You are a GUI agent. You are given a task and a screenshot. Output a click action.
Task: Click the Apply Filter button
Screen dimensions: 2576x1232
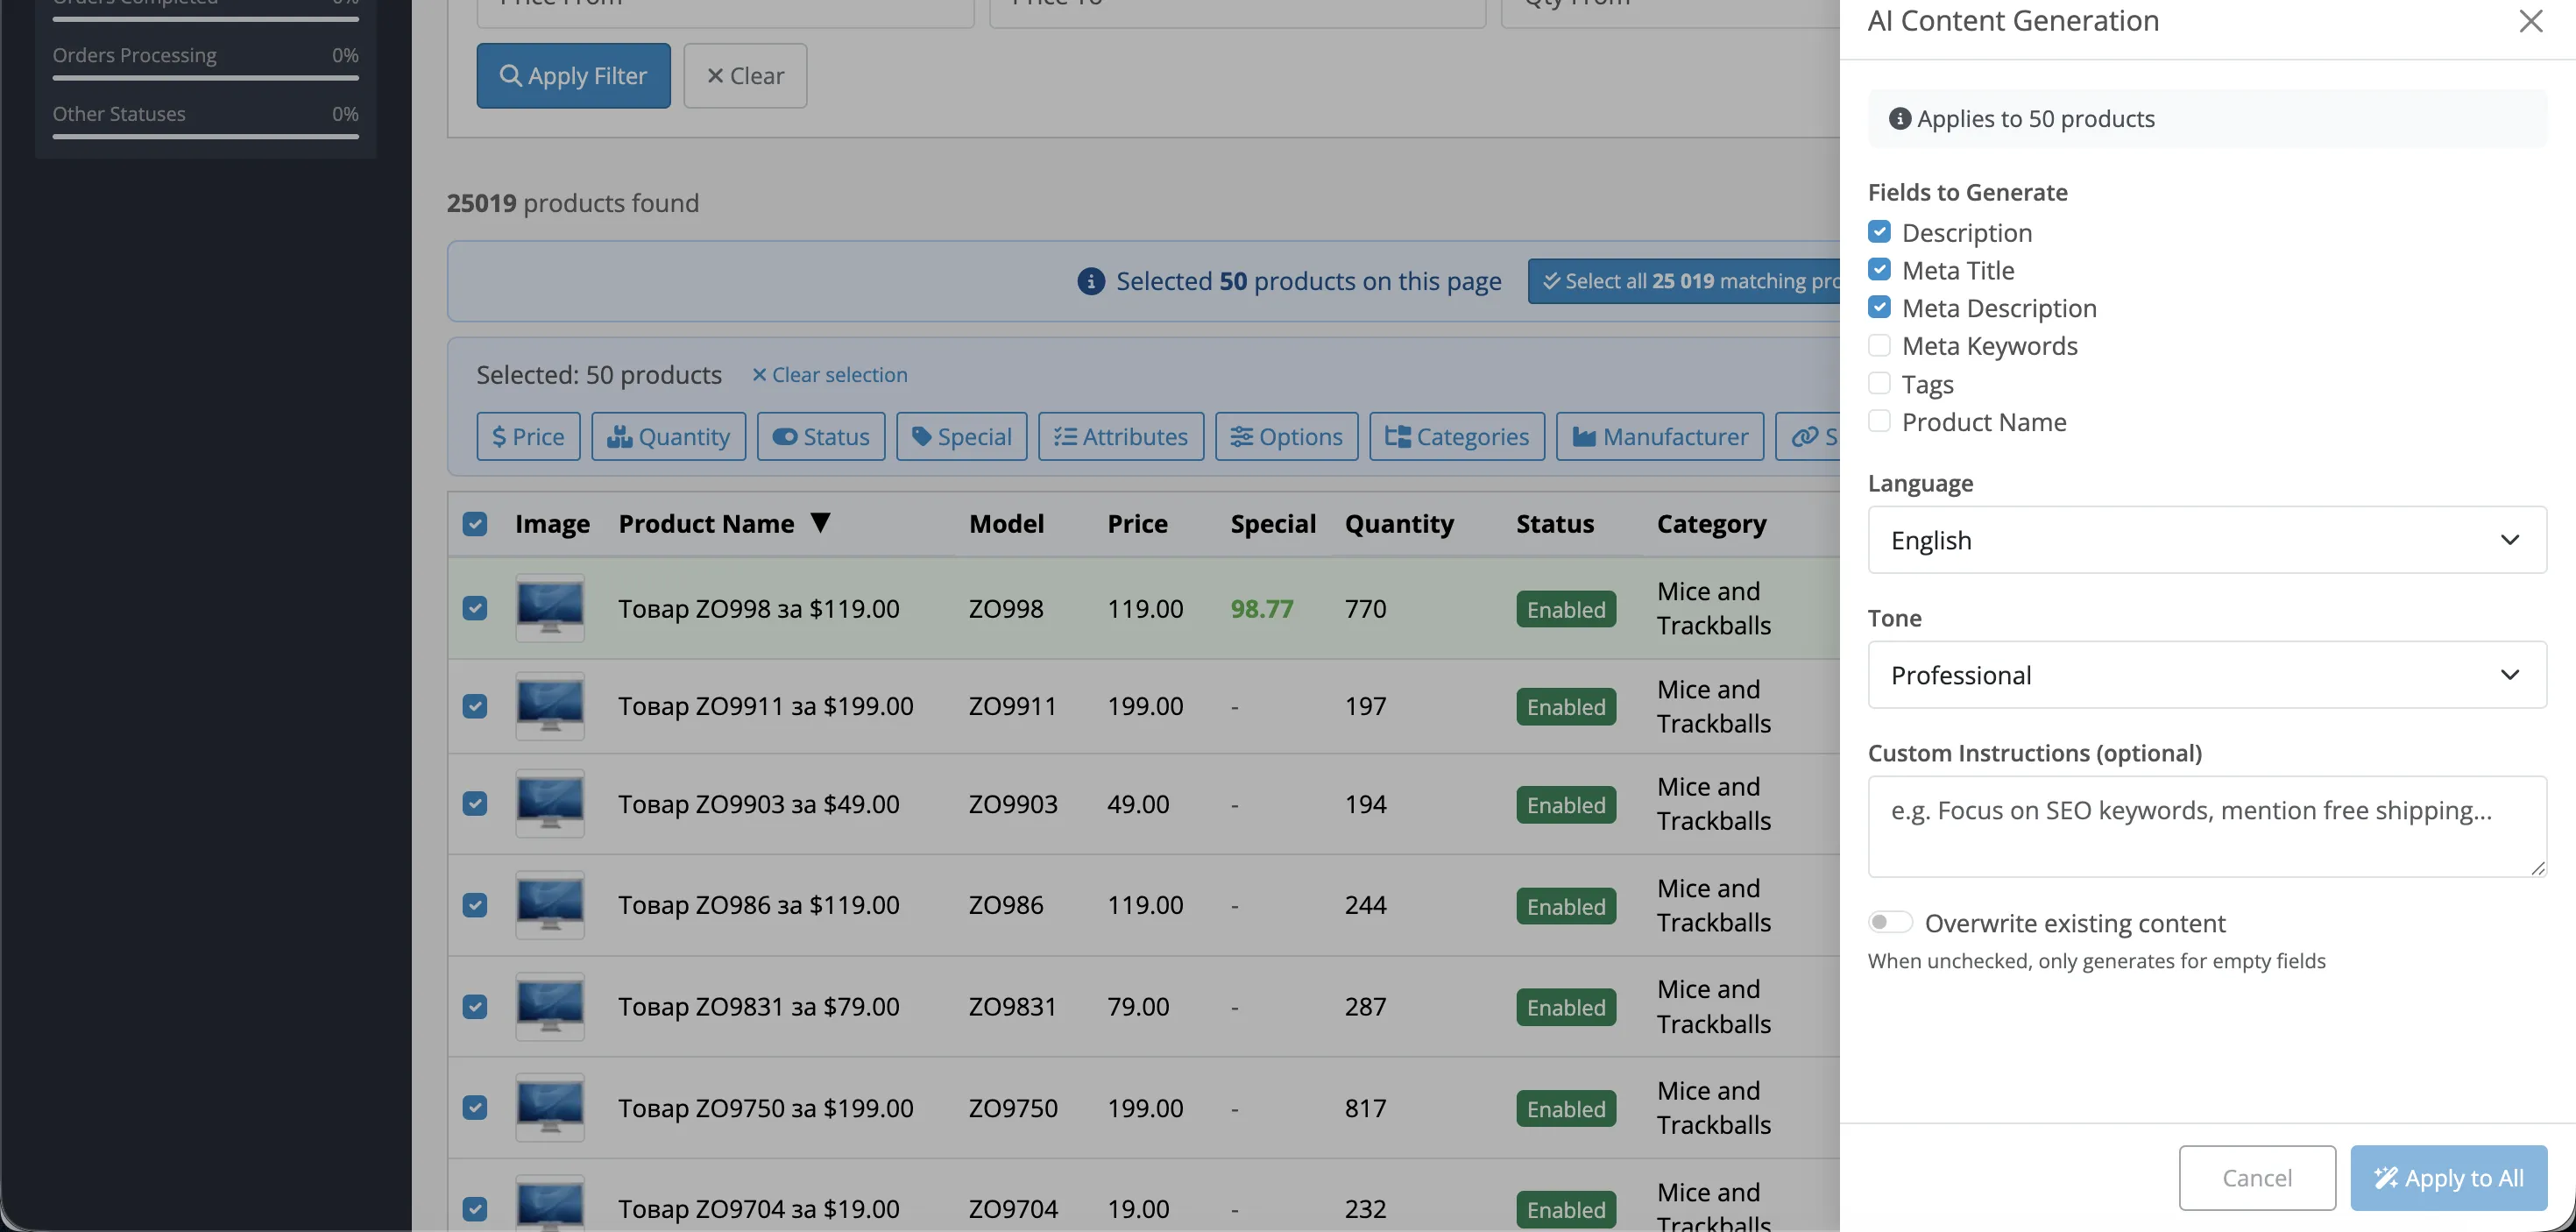coord(573,76)
